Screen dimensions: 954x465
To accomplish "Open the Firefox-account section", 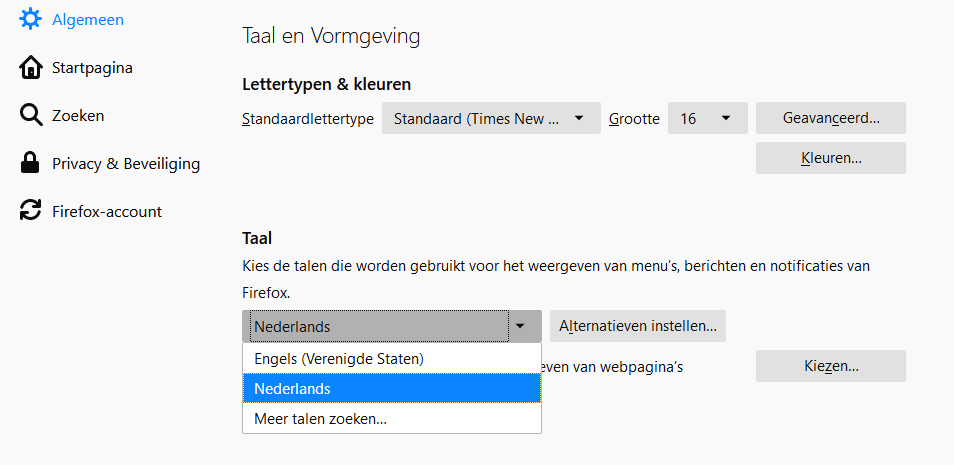I will tap(107, 211).
